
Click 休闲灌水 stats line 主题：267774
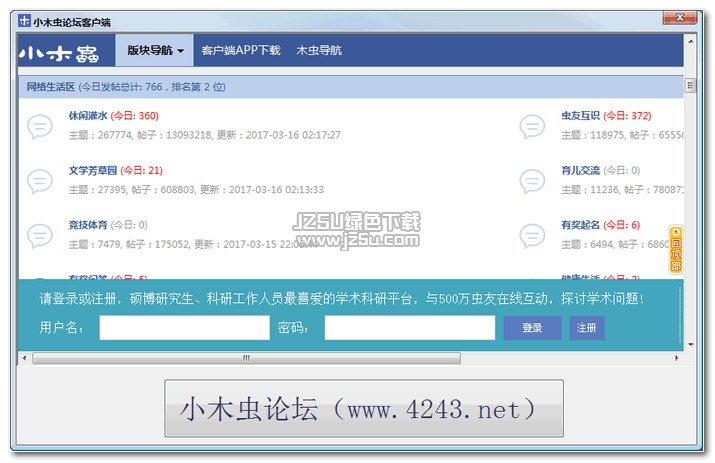[205, 135]
